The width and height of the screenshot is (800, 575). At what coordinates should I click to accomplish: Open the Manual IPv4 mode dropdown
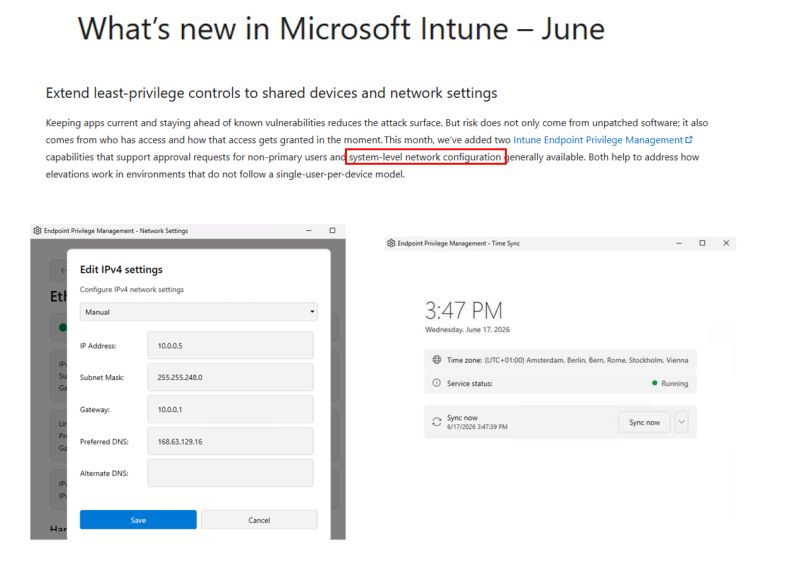198,312
